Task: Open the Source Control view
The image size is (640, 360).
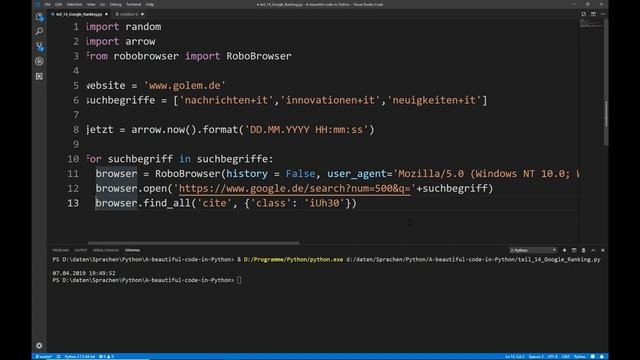Action: click(39, 46)
